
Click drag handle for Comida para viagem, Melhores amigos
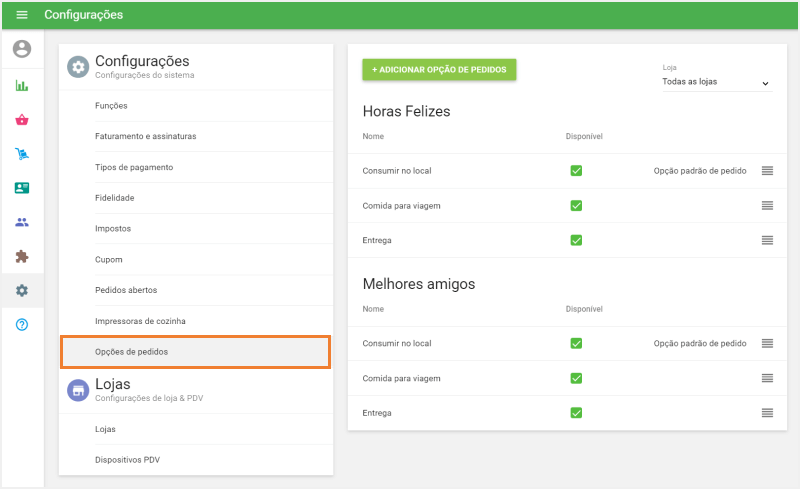[767, 378]
